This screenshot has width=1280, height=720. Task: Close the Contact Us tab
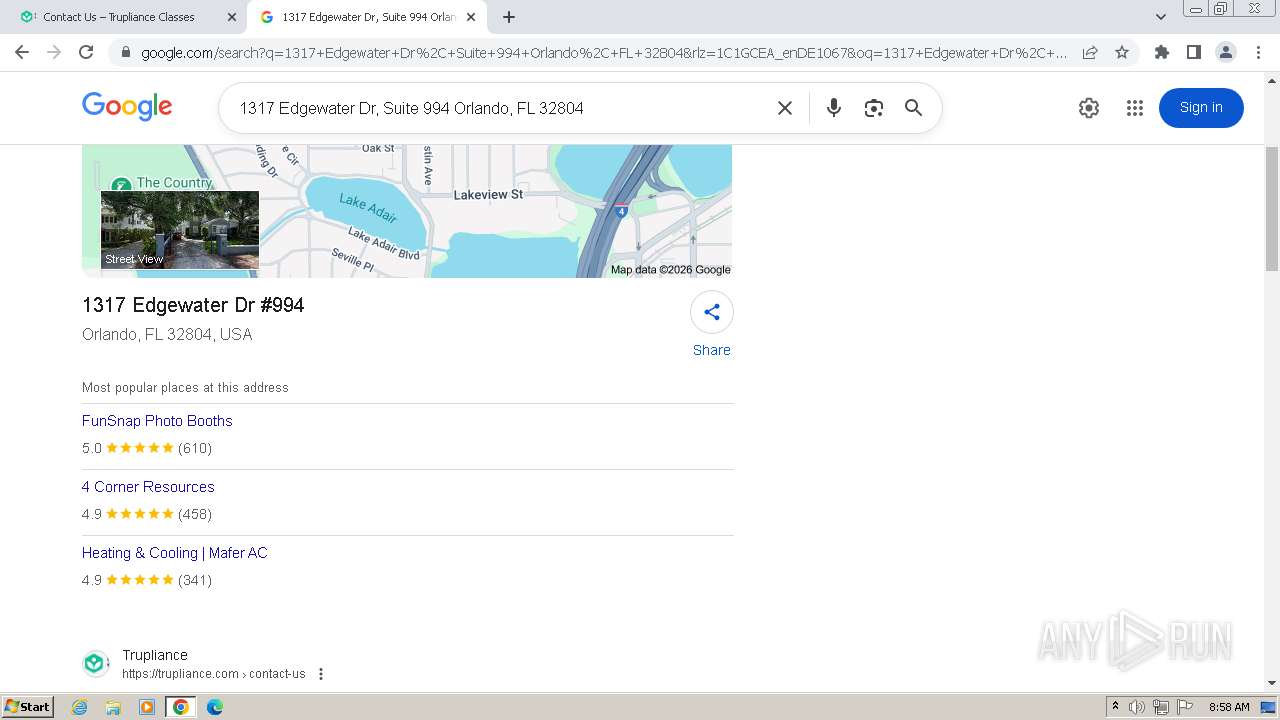[232, 17]
